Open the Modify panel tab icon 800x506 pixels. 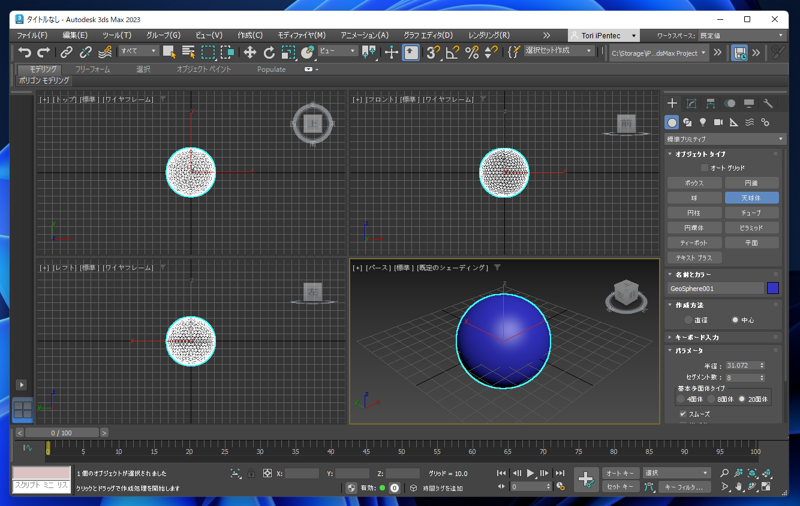691,104
